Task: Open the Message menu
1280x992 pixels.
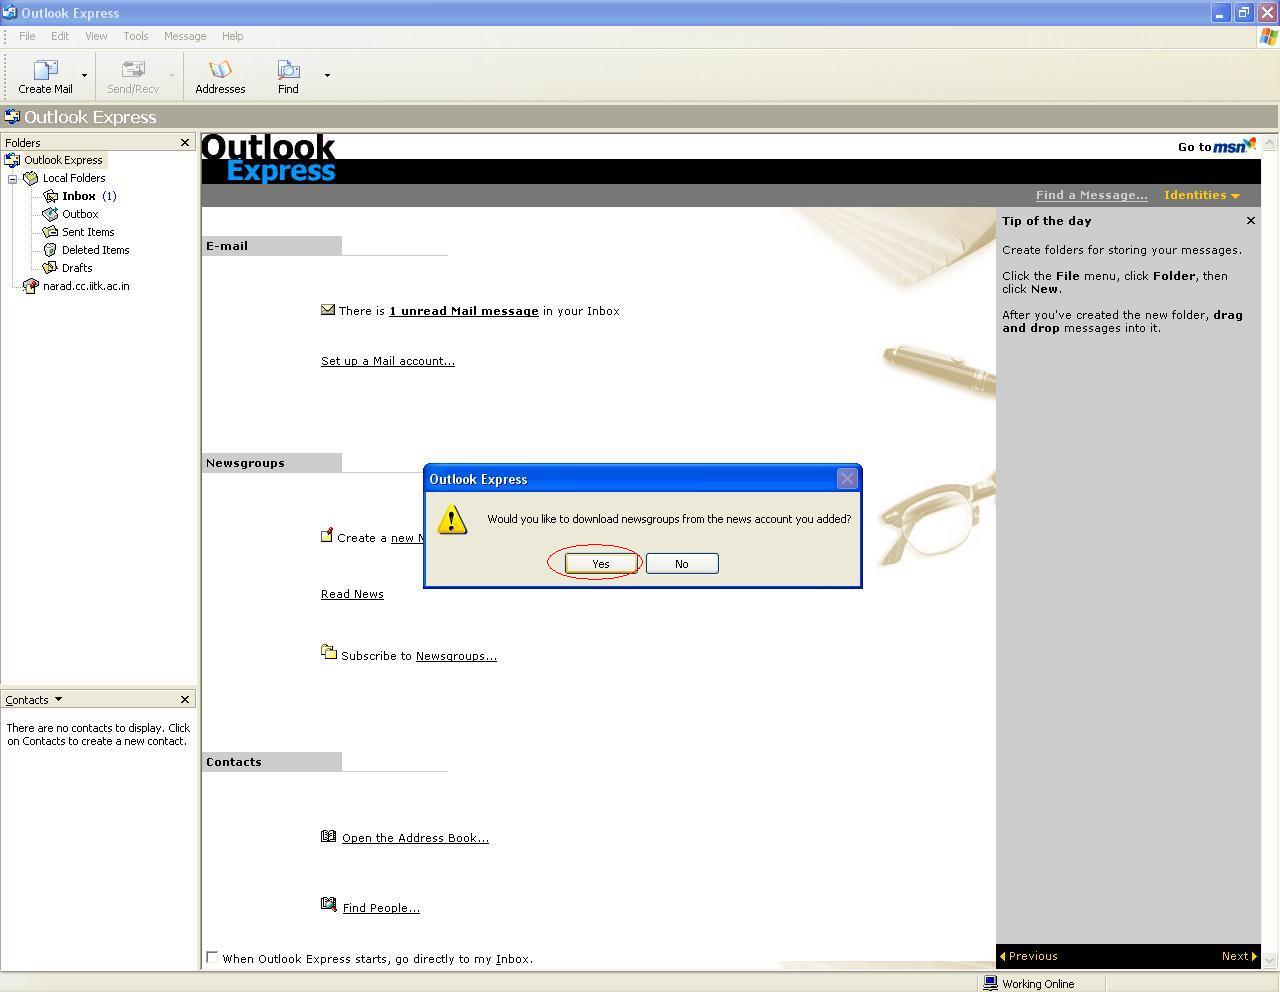Action: click(x=184, y=36)
